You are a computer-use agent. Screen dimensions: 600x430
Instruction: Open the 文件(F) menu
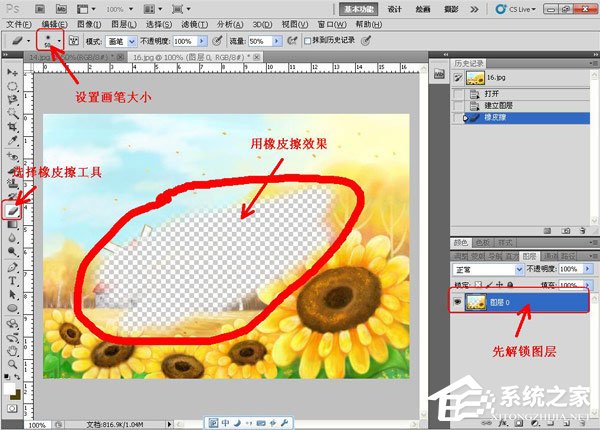19,24
